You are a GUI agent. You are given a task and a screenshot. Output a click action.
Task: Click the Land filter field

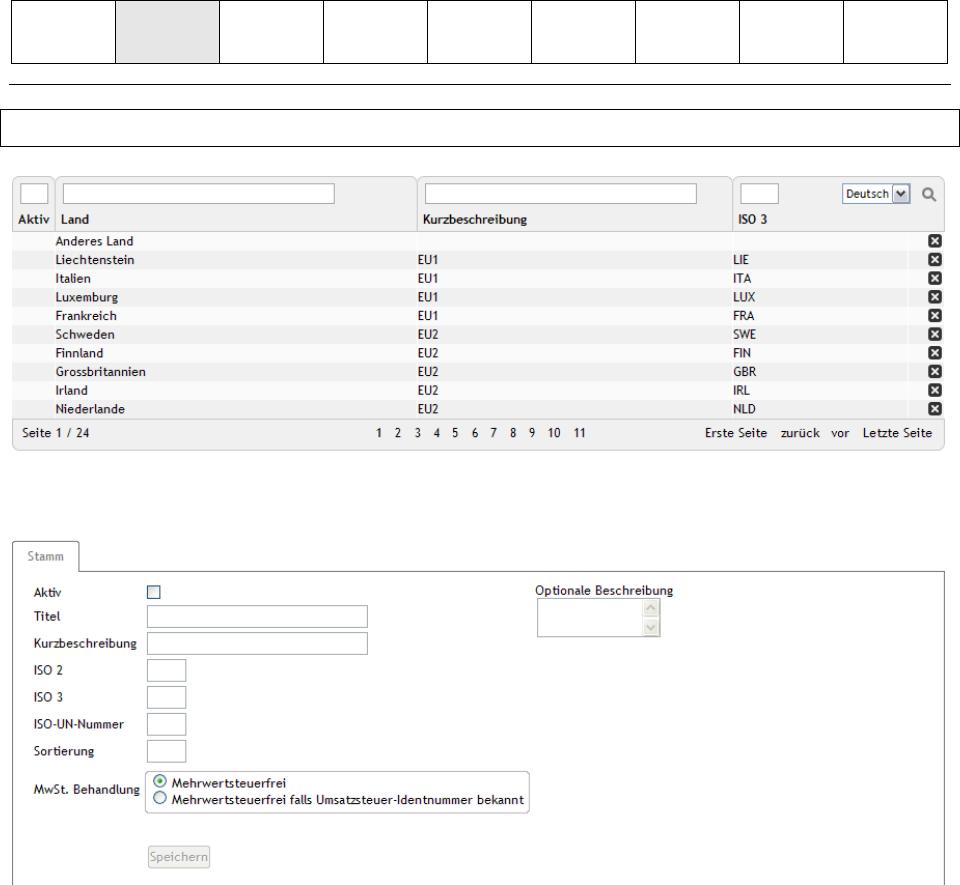(198, 193)
